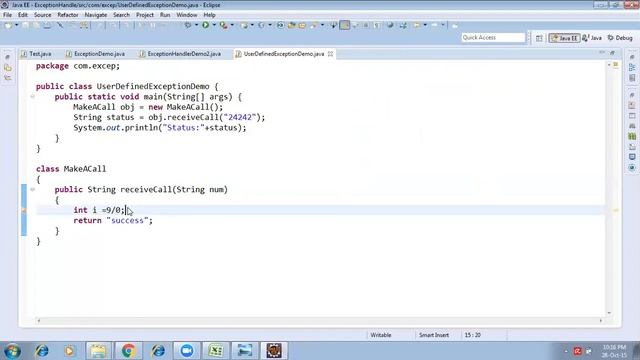Click the green Servers icon in right trim
640x360 pixels.
[632, 136]
